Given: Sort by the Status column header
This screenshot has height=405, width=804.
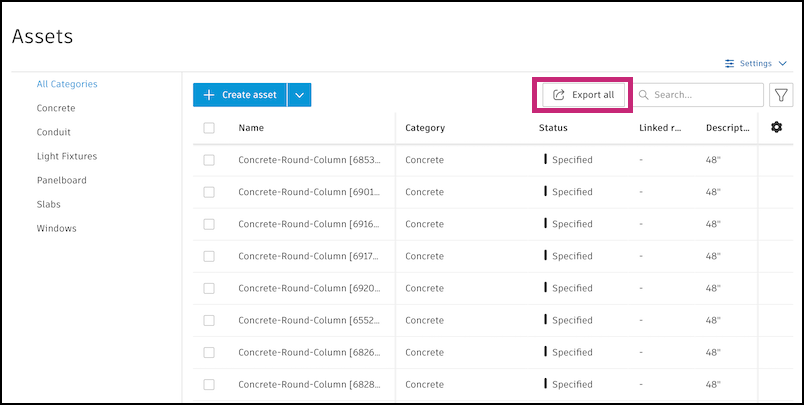Looking at the screenshot, I should pyautogui.click(x=553, y=128).
